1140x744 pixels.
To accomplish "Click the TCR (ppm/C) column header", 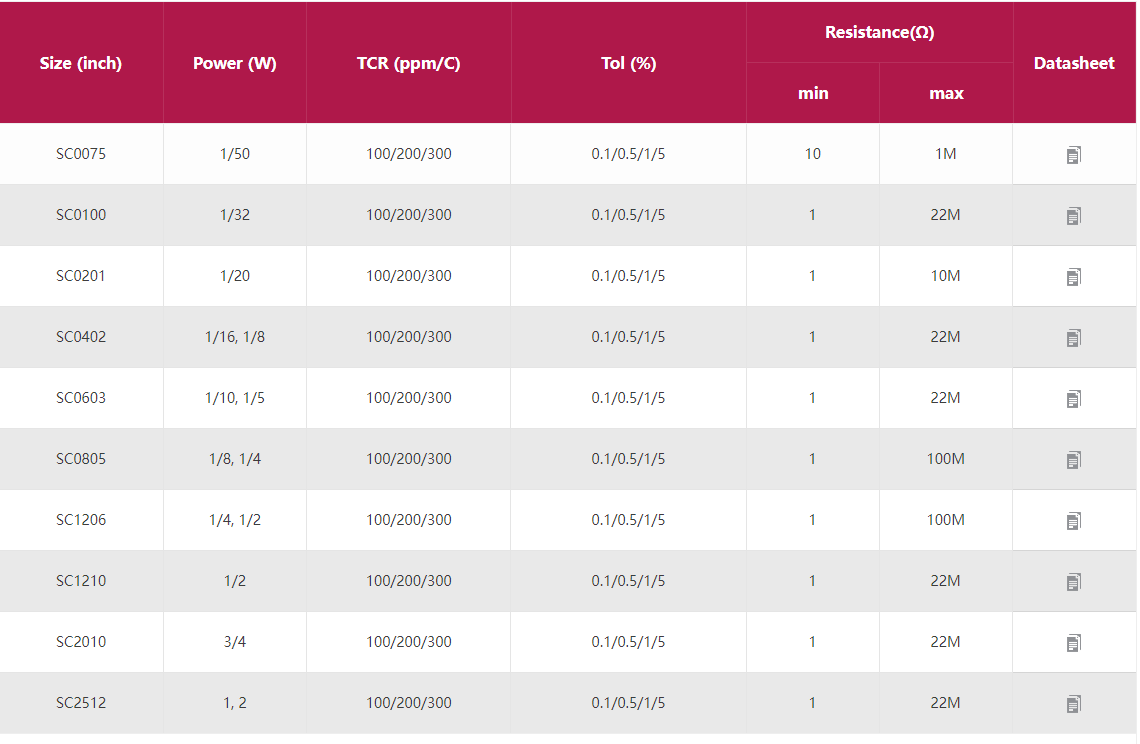I will click(x=408, y=63).
